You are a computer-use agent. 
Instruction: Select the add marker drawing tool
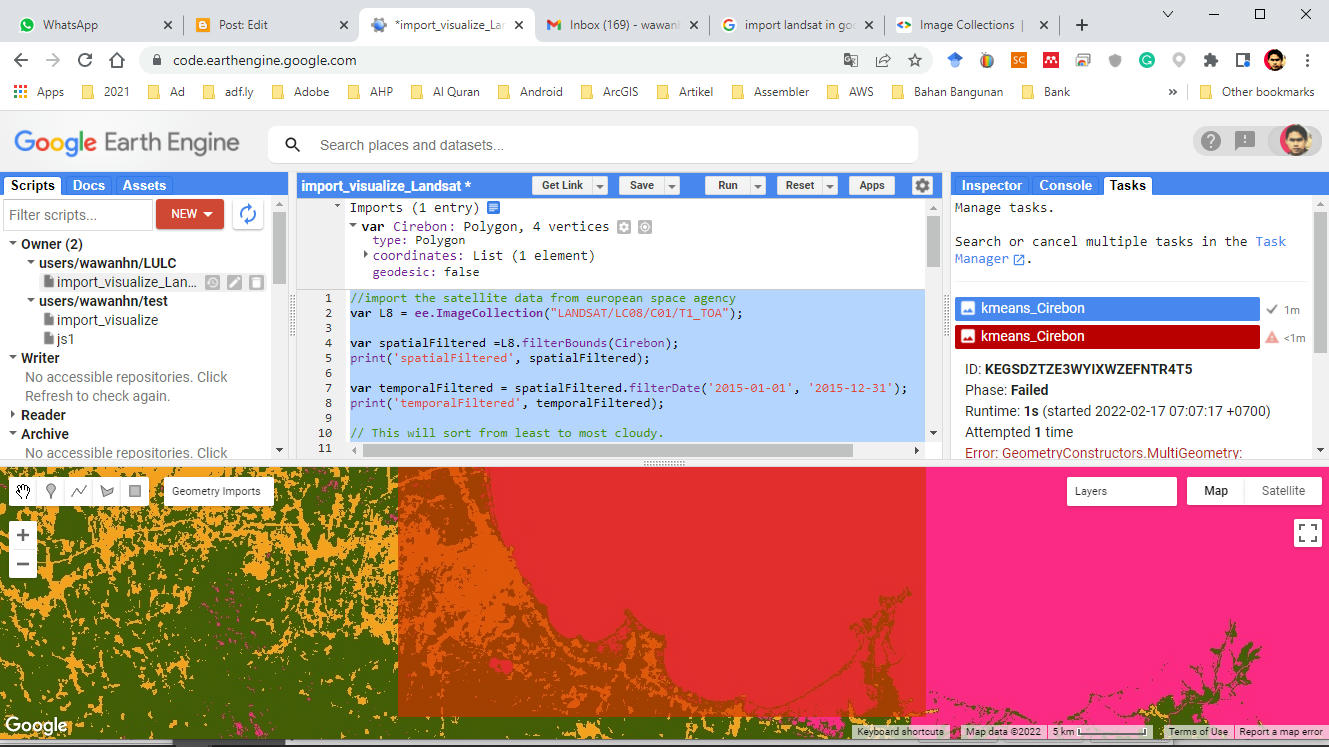[51, 491]
